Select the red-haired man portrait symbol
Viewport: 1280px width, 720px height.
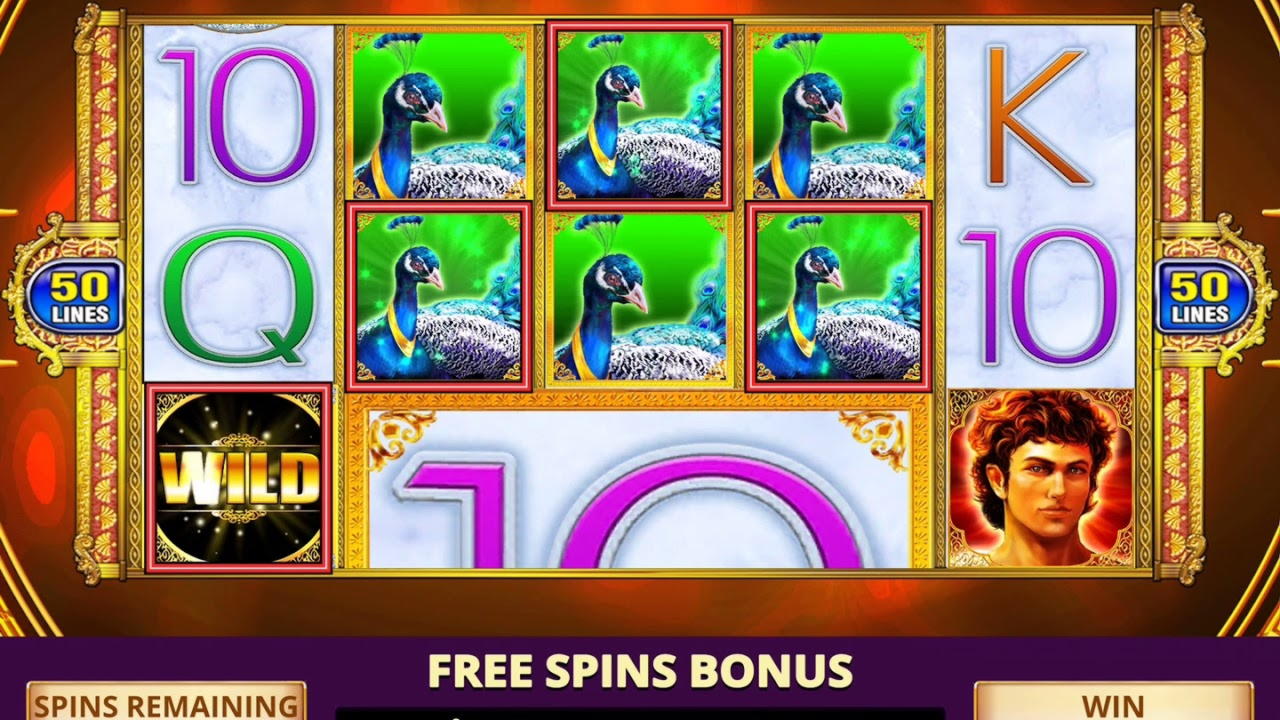(1040, 480)
